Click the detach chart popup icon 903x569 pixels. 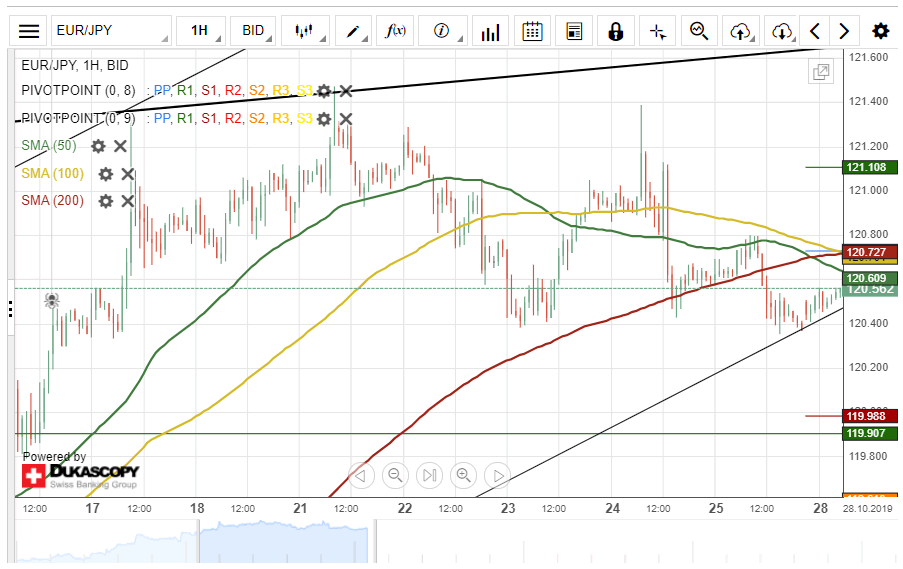[x=821, y=72]
